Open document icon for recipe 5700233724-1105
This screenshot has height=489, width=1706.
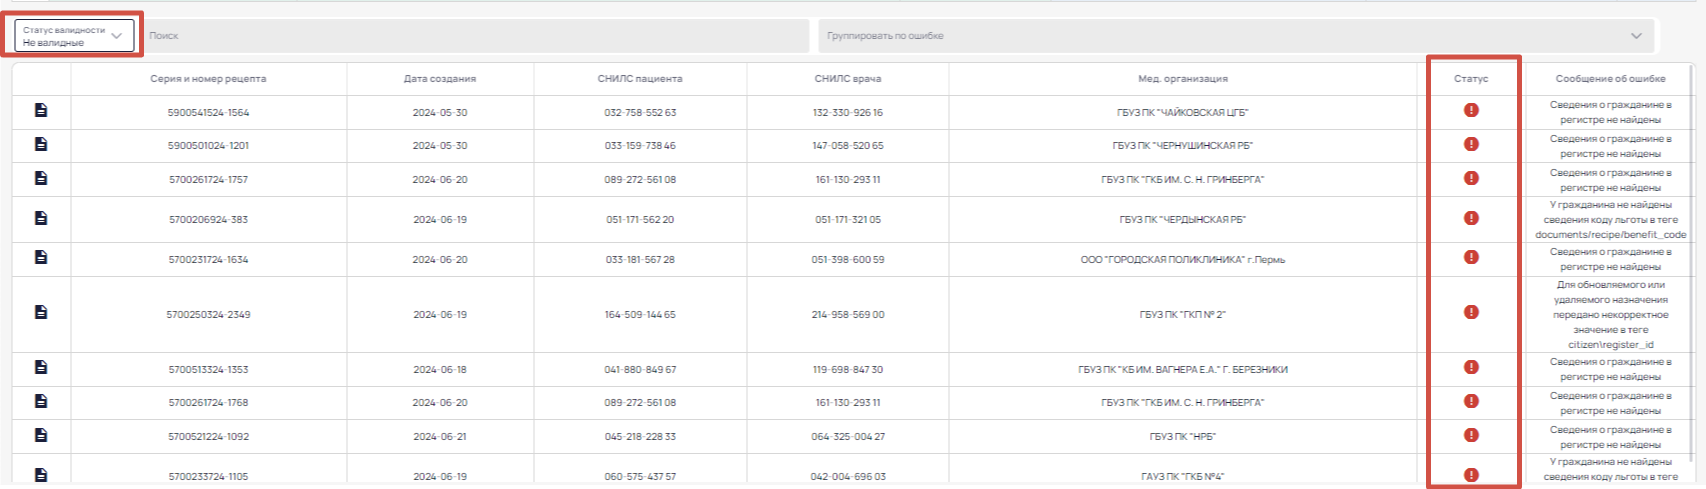coord(41,475)
